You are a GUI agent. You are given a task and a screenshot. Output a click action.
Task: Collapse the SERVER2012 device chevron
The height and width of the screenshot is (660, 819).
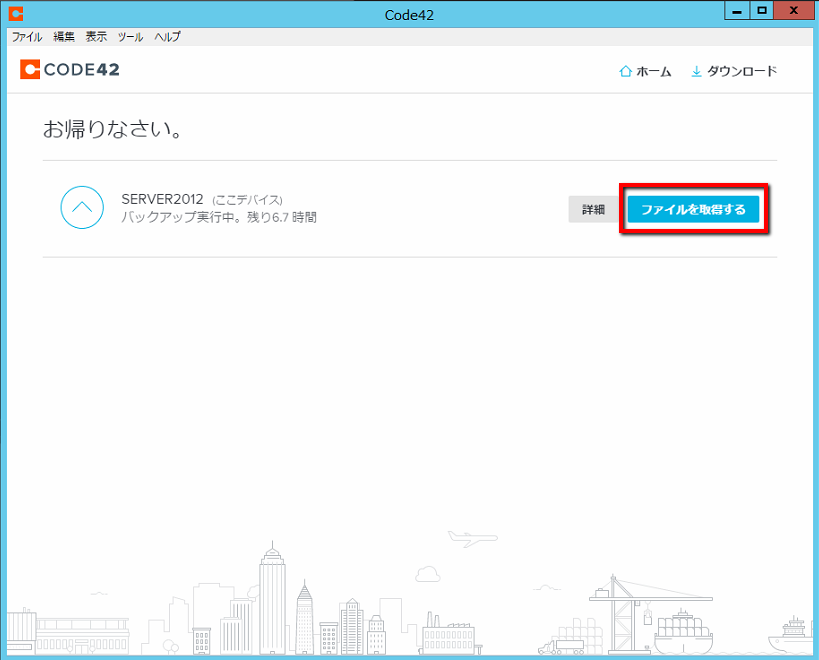tap(82, 207)
